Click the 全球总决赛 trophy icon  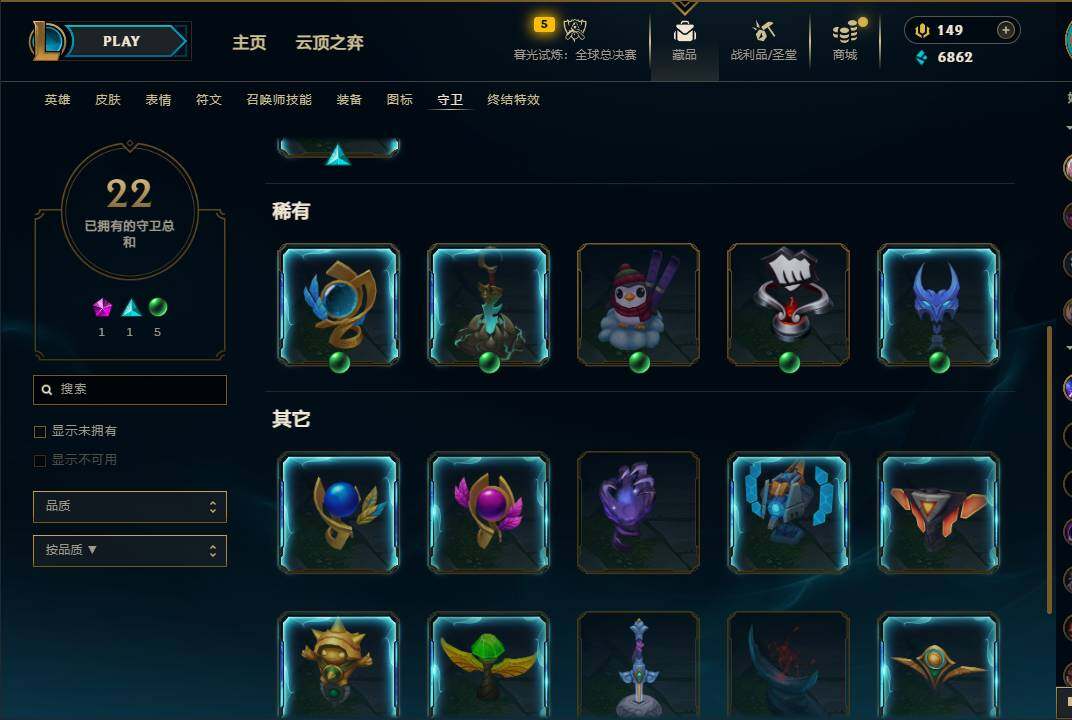coord(574,29)
